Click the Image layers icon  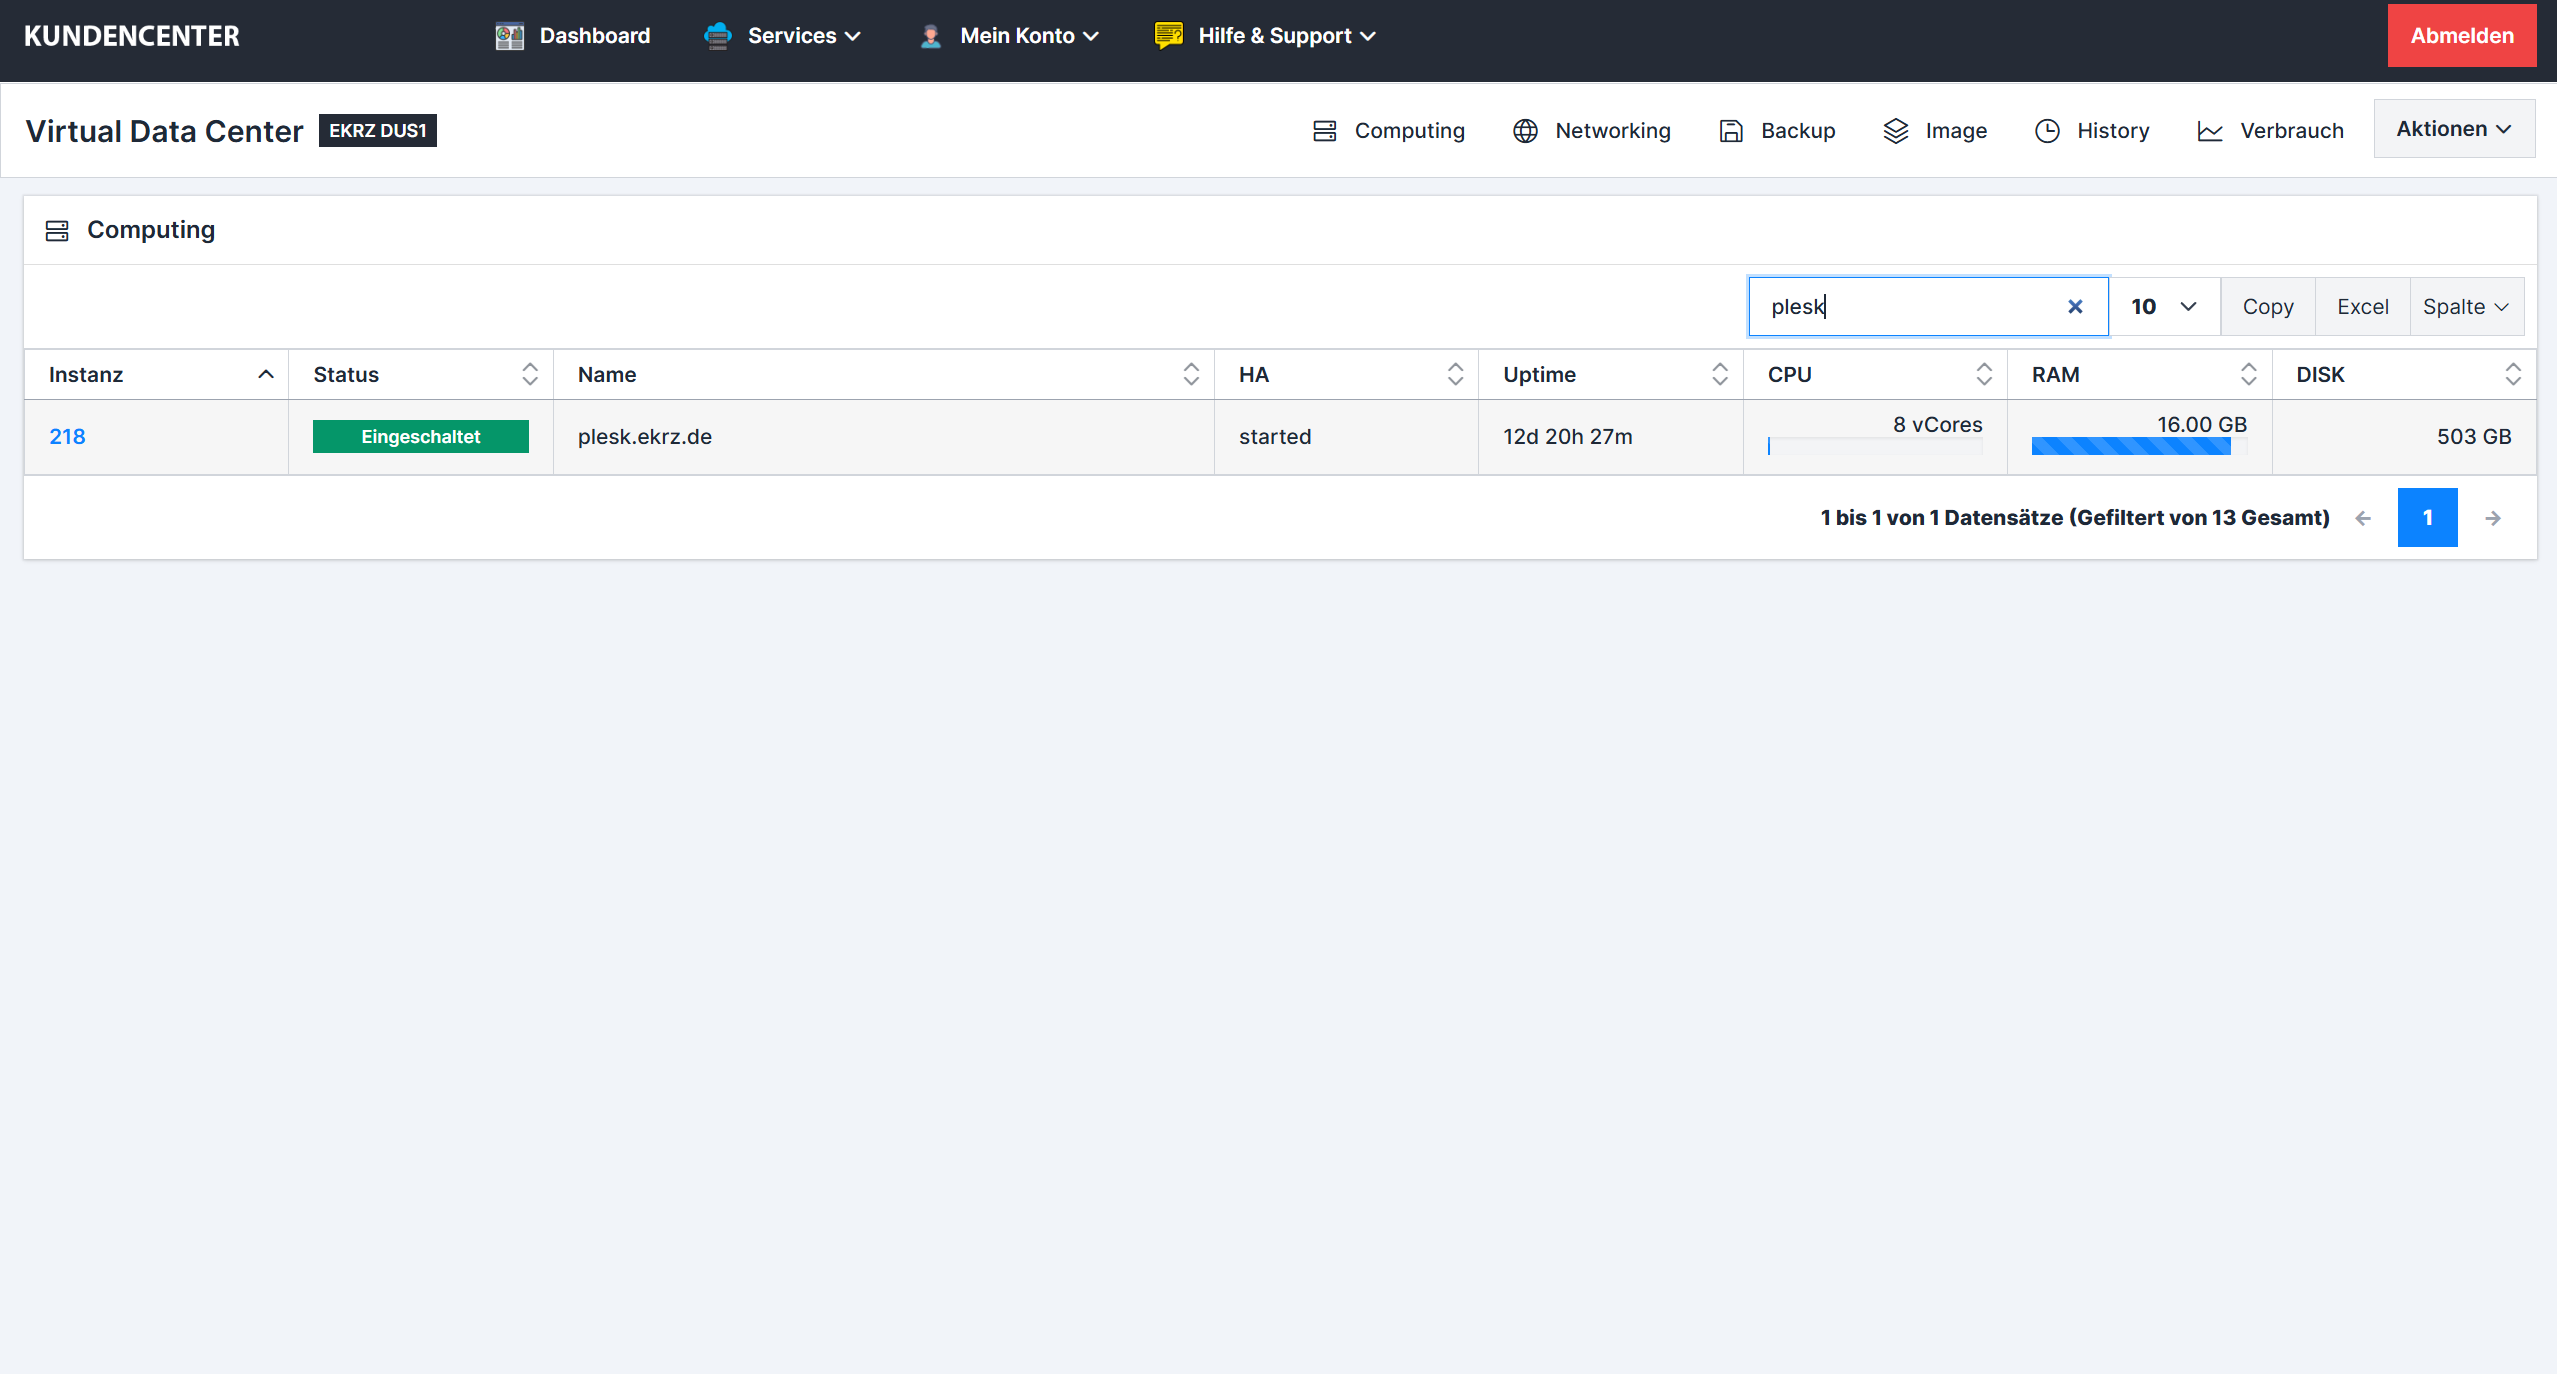click(1895, 131)
